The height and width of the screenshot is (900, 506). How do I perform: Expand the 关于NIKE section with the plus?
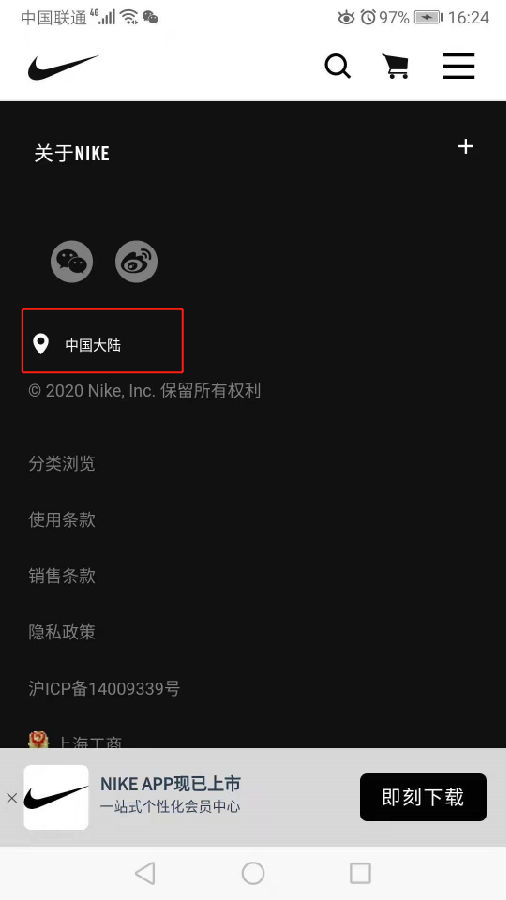coord(465,147)
